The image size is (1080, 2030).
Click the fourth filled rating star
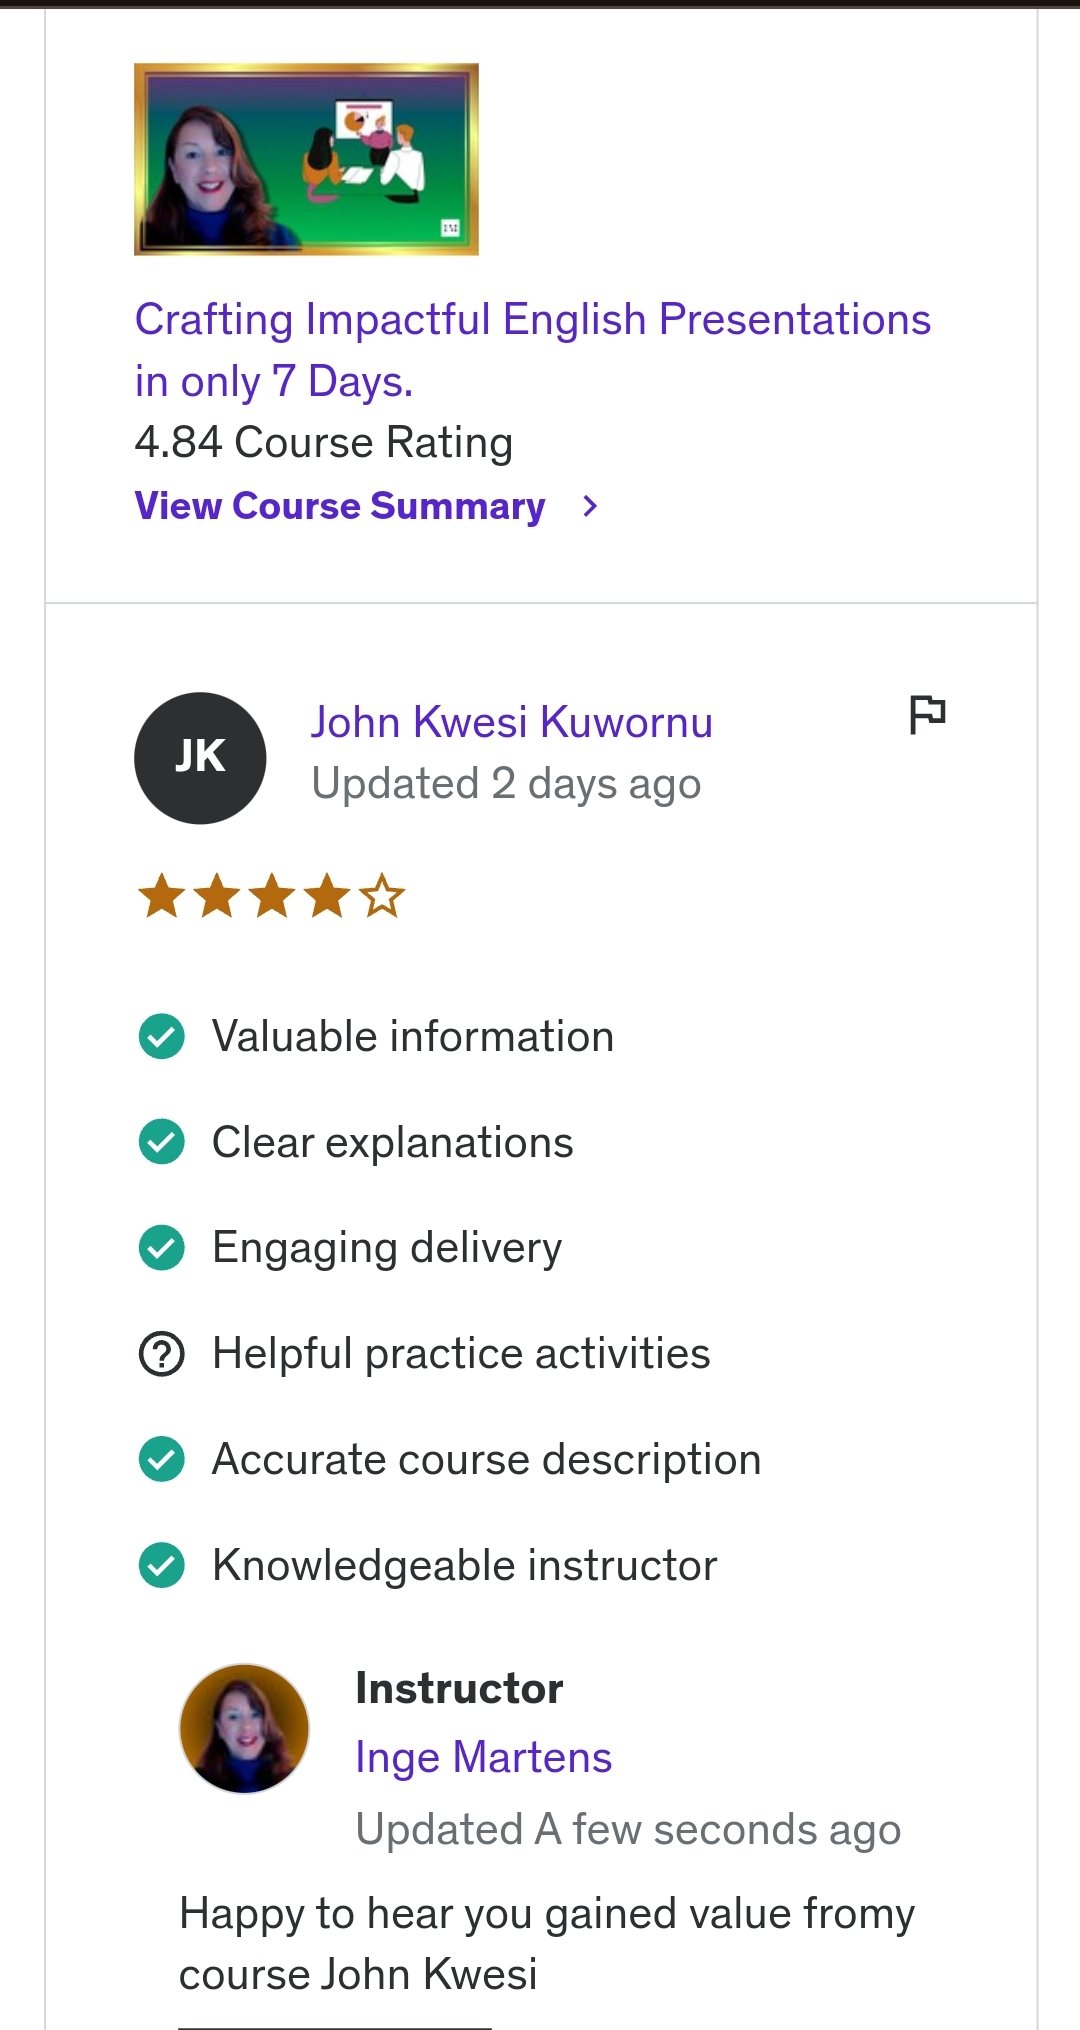click(x=327, y=896)
